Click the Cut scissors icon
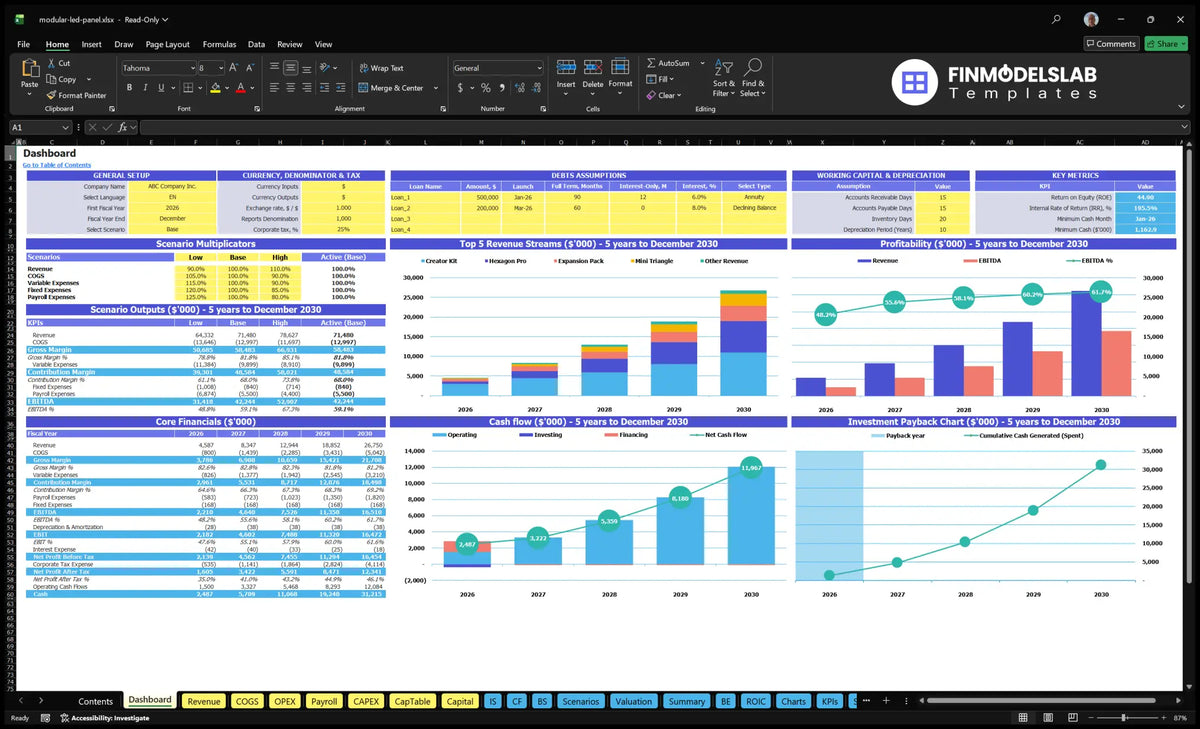The image size is (1200, 729). click(x=50, y=63)
